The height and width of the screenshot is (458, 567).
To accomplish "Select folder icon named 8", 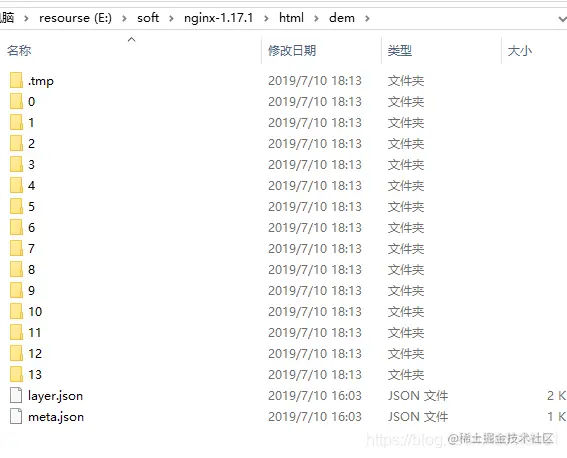I will (16, 269).
